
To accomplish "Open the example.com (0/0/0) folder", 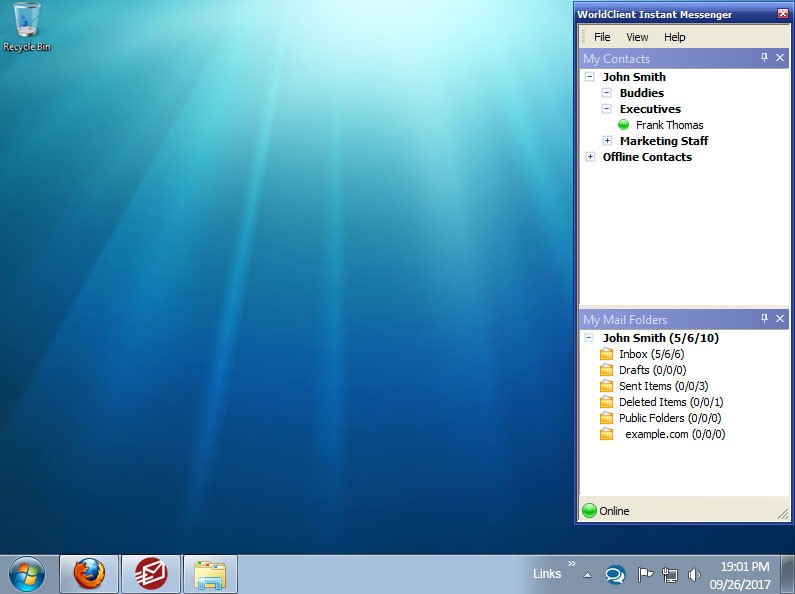I will 675,434.
